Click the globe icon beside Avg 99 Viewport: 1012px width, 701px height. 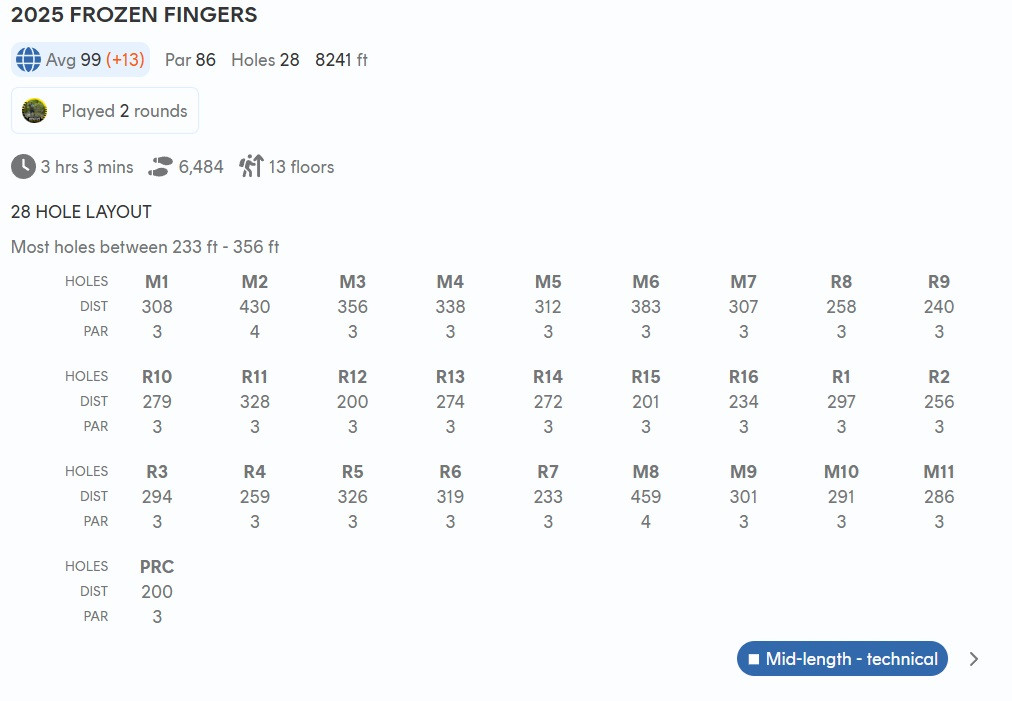pyautogui.click(x=28, y=60)
